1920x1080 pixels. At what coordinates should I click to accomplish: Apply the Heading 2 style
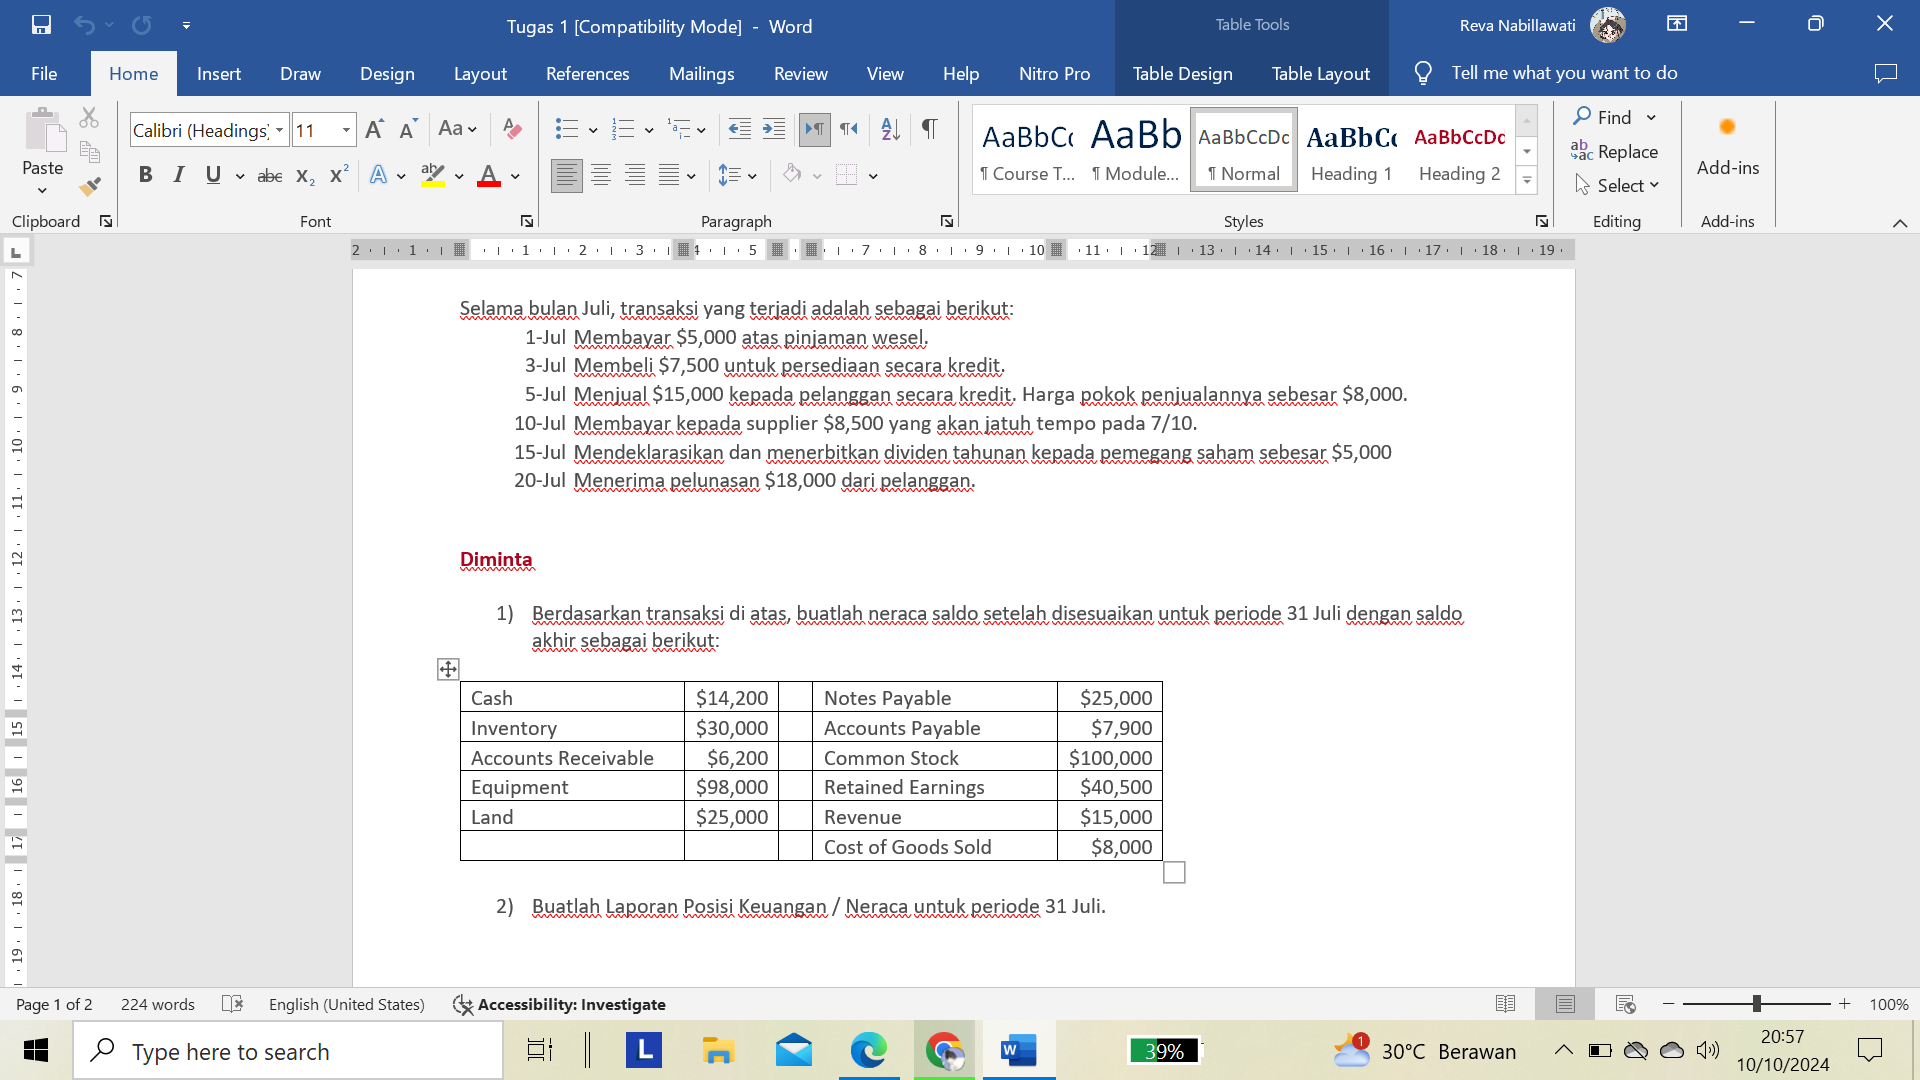click(1460, 150)
